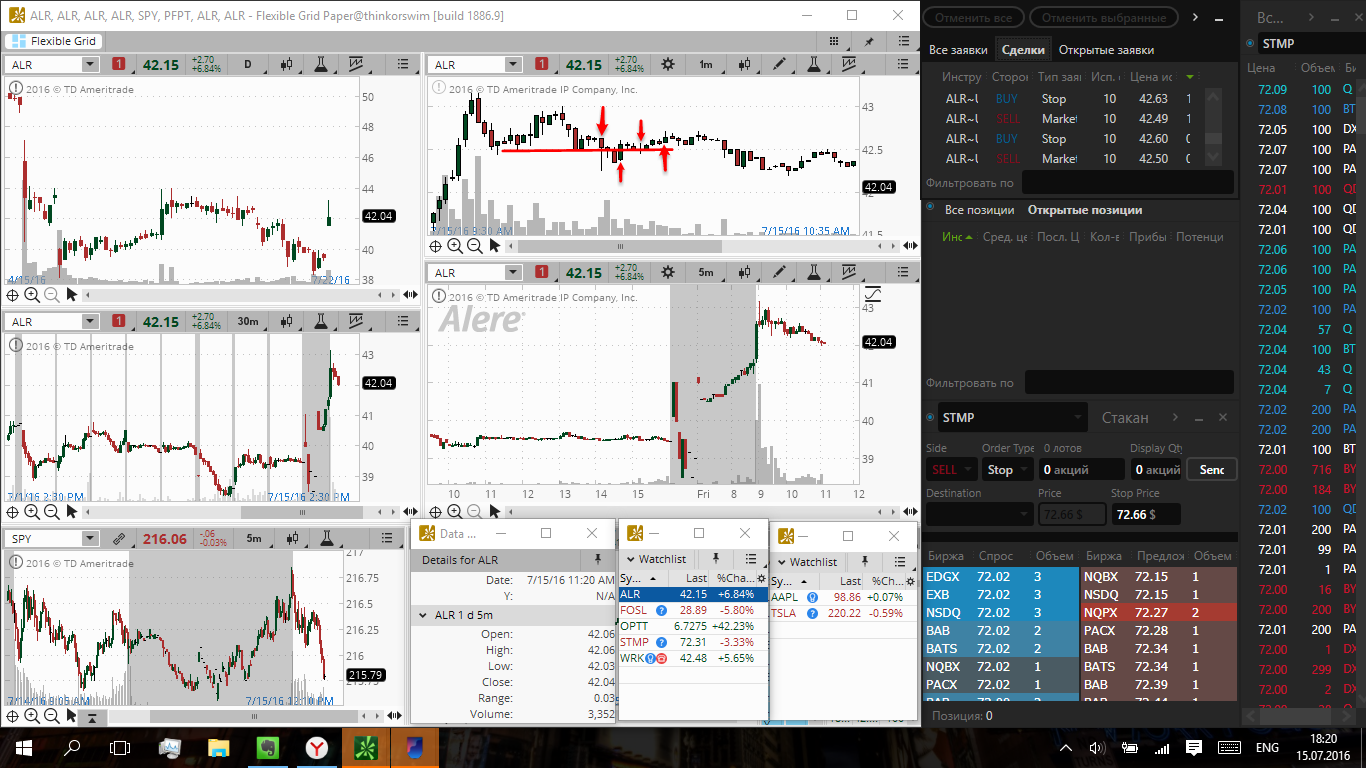Open the Destination dropdown
This screenshot has width=1366, height=768.
979,514
